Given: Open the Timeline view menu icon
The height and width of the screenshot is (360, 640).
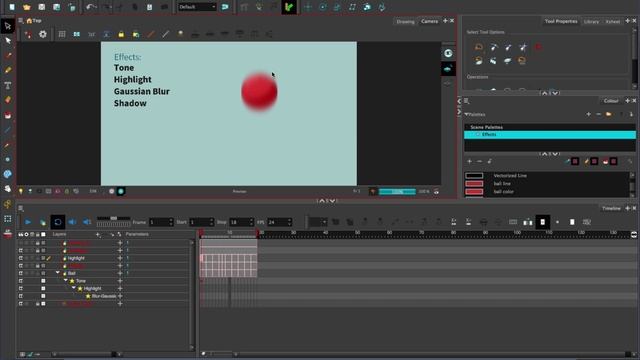Looking at the screenshot, I should [x=21, y=209].
